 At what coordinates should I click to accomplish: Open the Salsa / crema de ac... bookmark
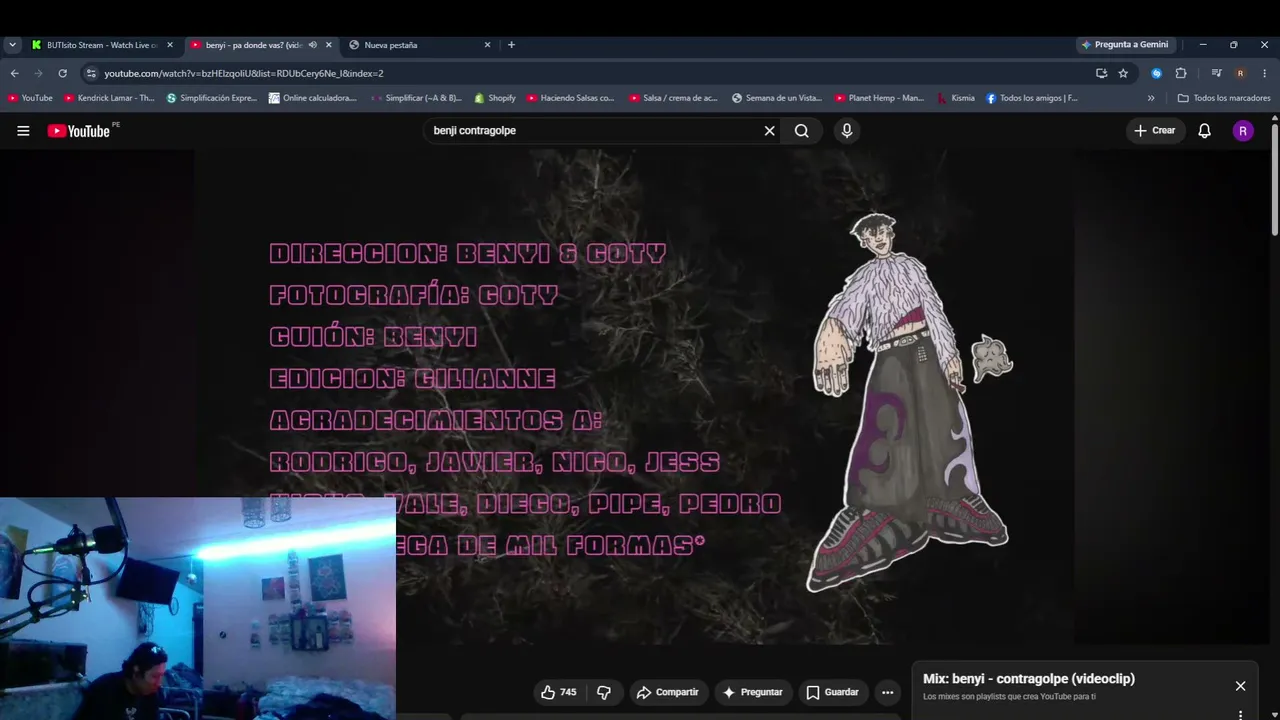pos(674,98)
